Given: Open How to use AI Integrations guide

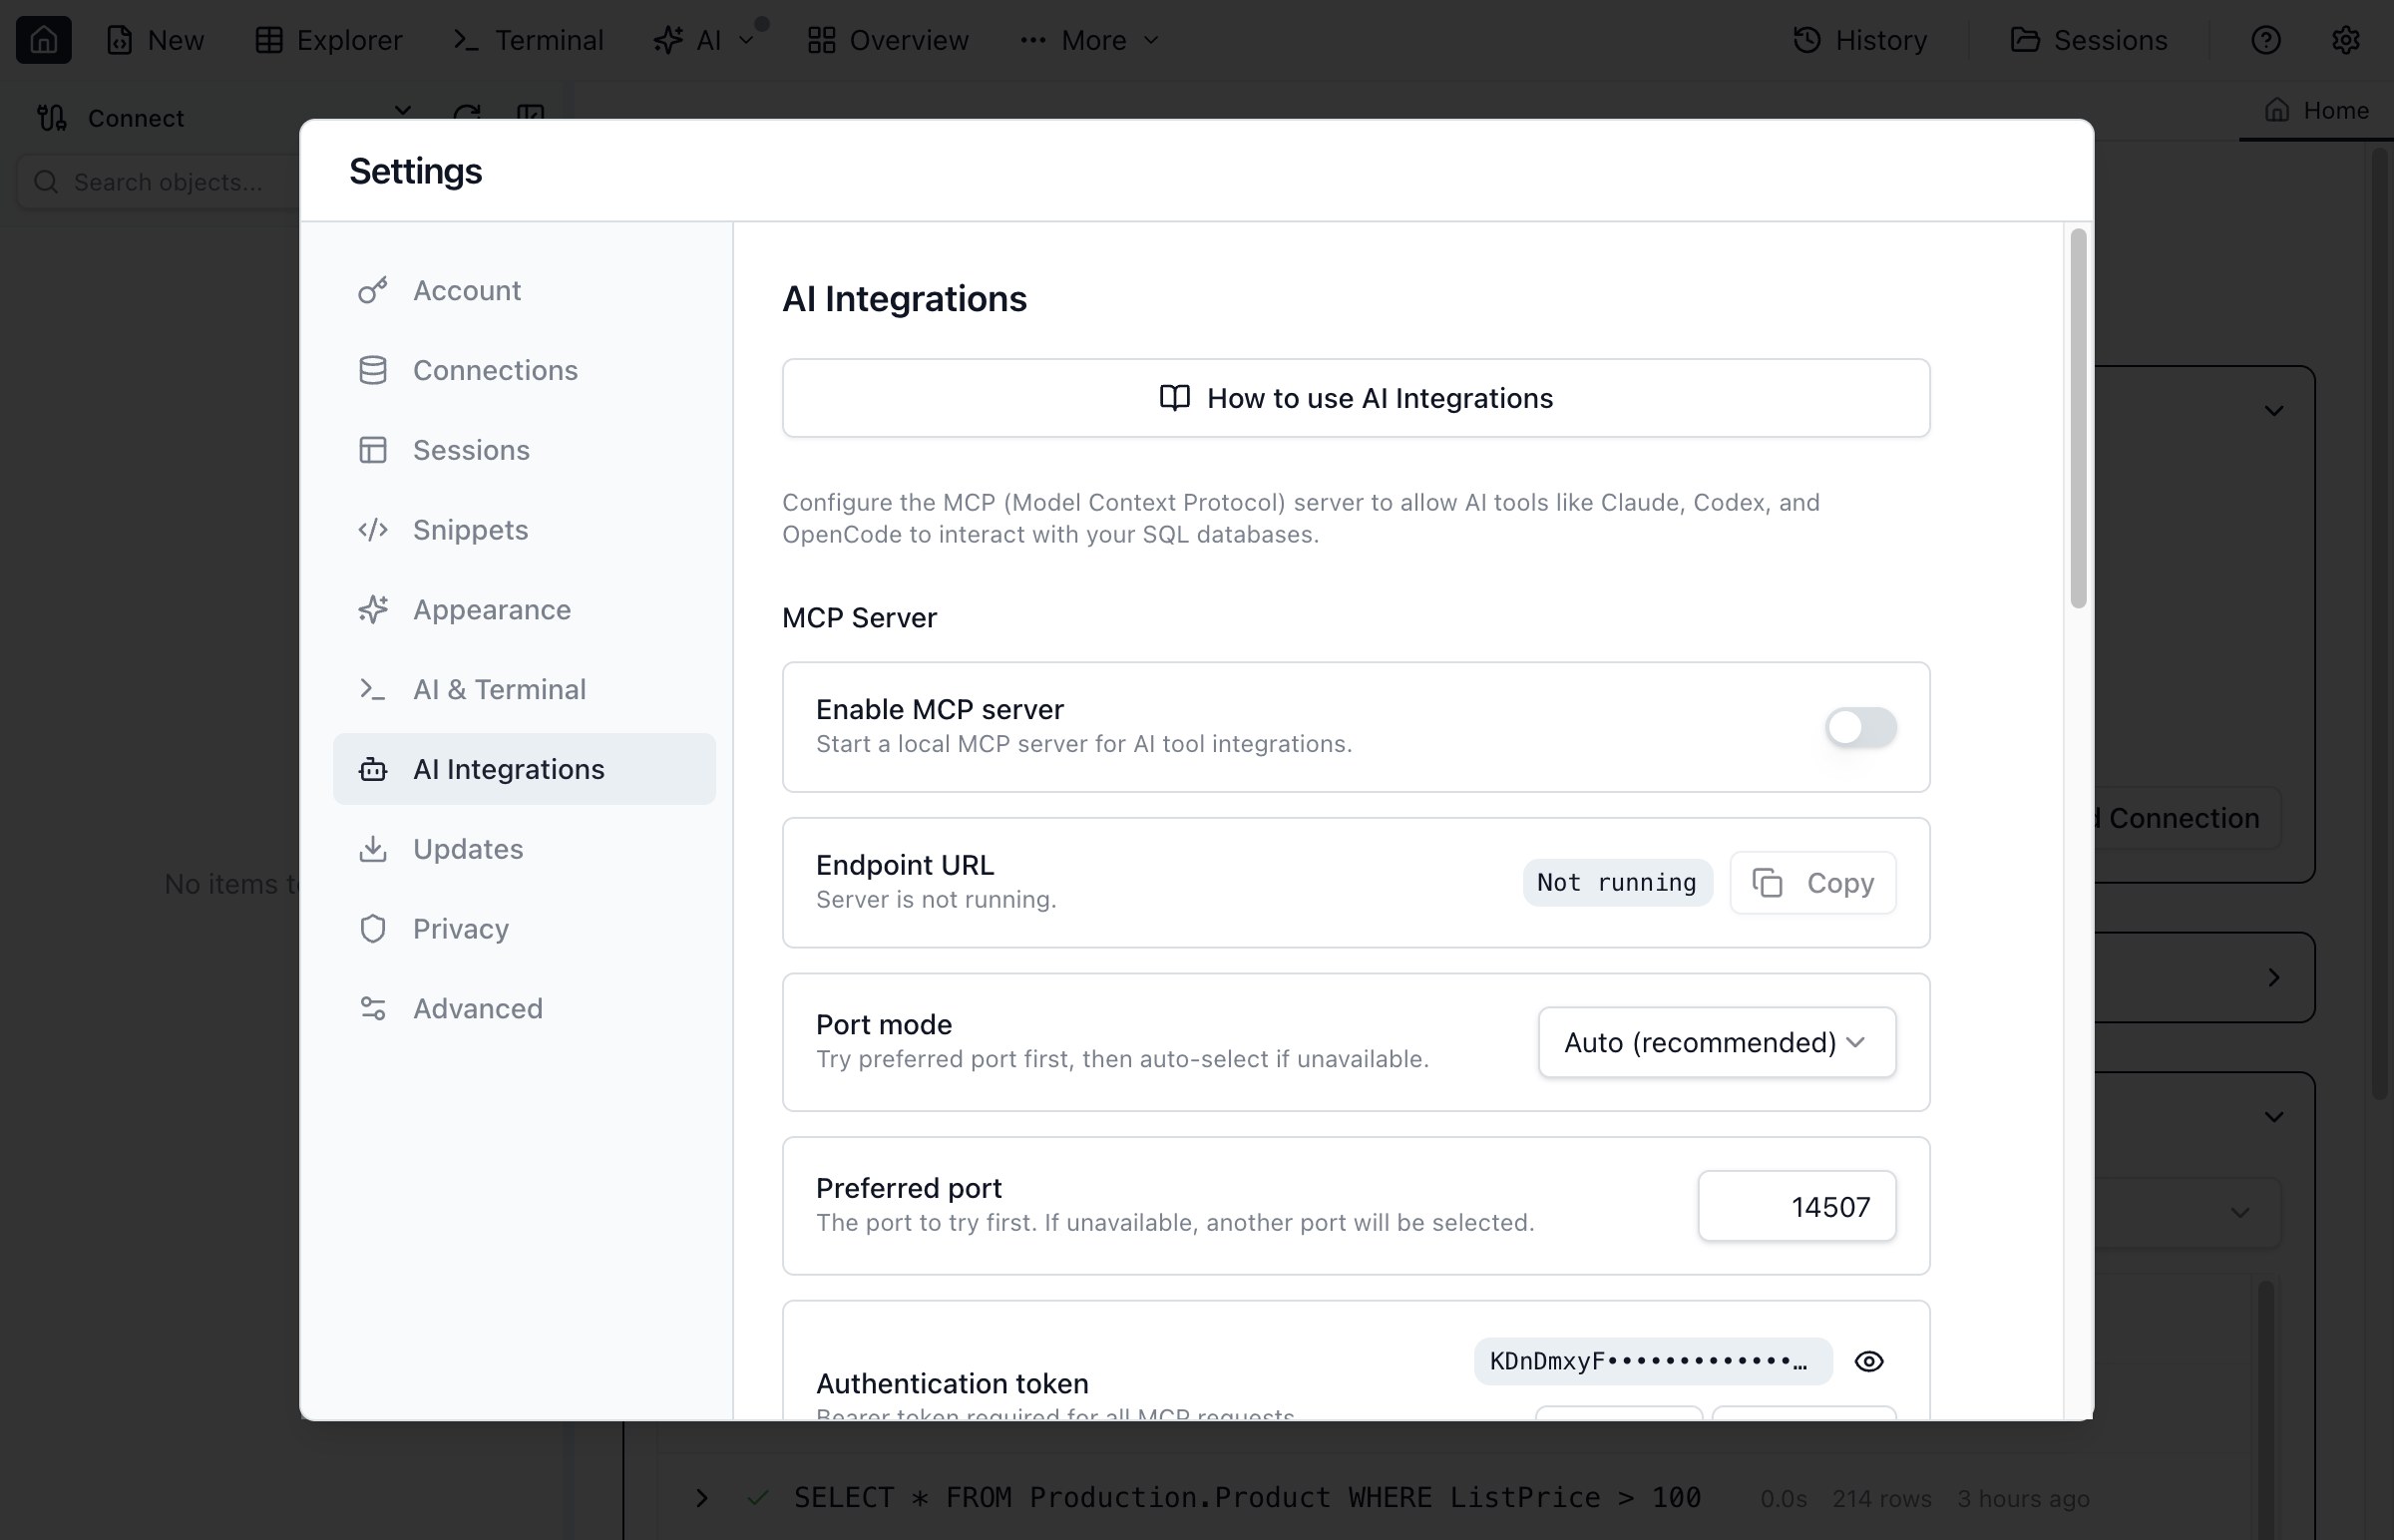Looking at the screenshot, I should (x=1354, y=397).
